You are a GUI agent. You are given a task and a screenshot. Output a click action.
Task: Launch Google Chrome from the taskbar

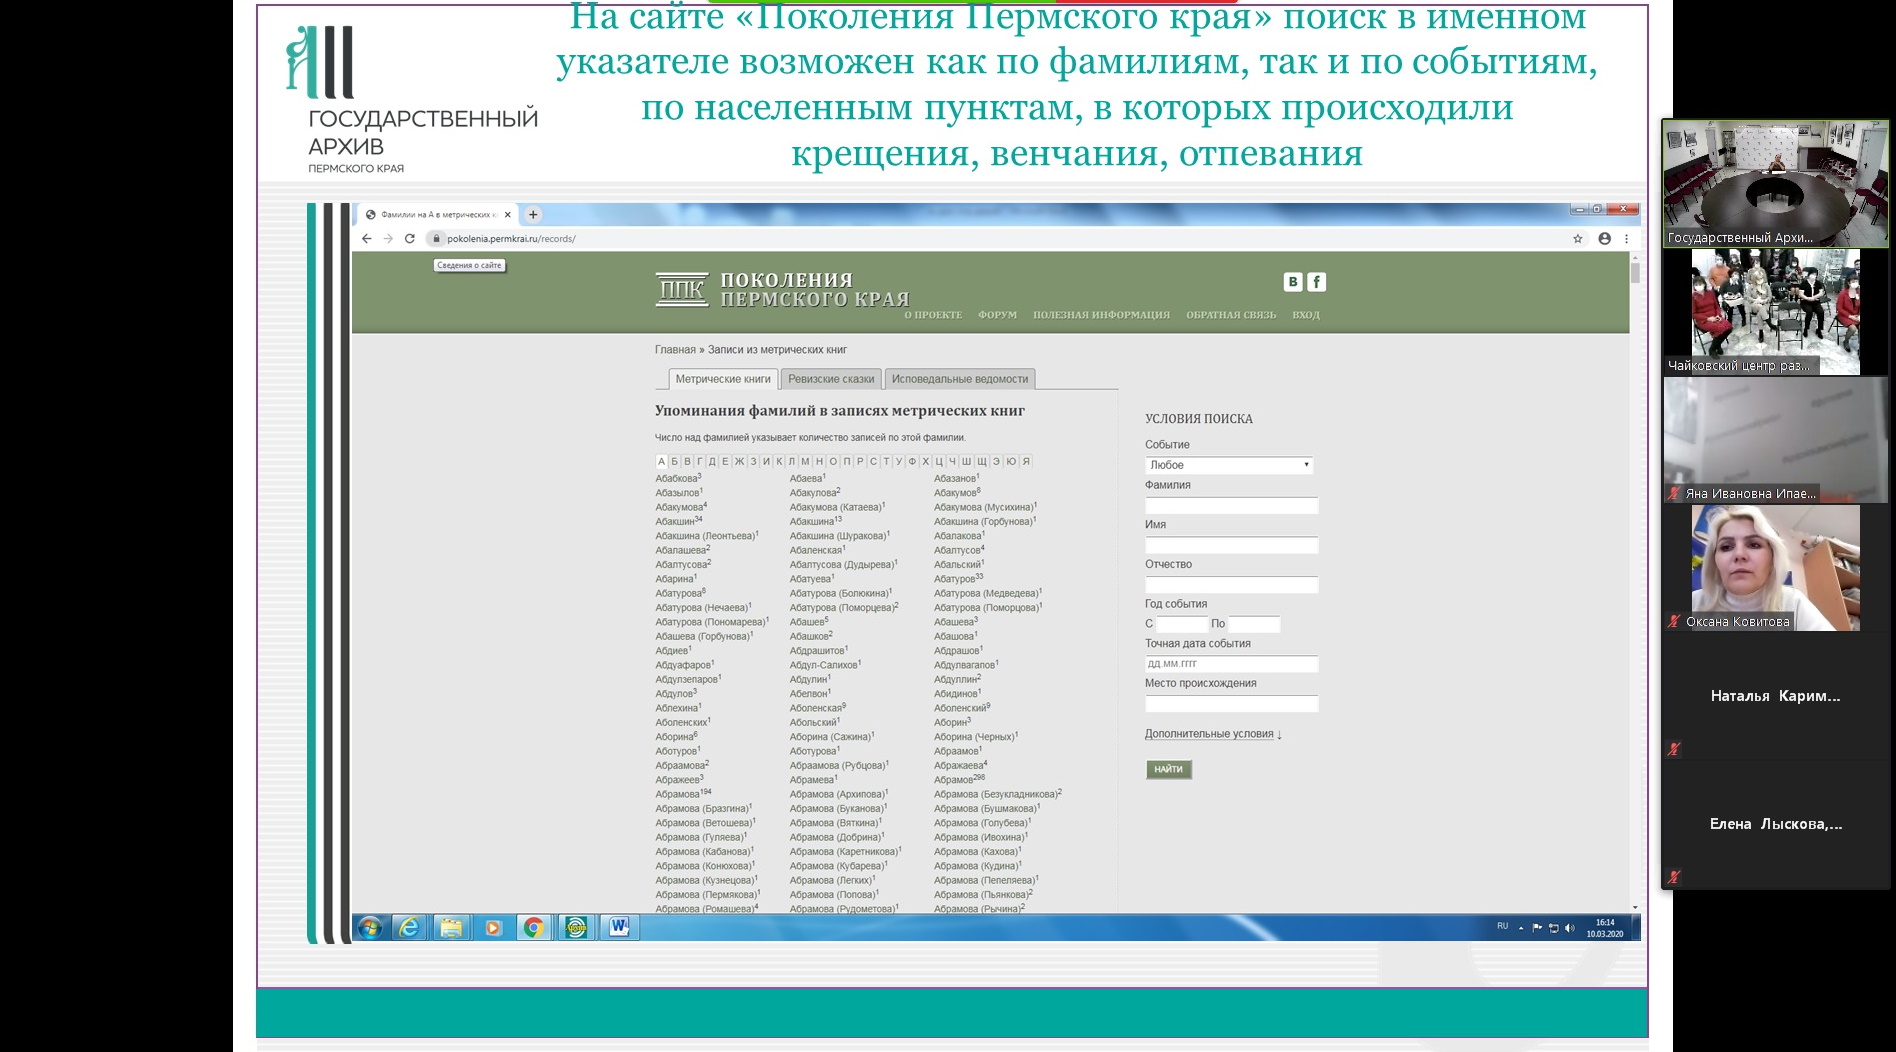(534, 928)
